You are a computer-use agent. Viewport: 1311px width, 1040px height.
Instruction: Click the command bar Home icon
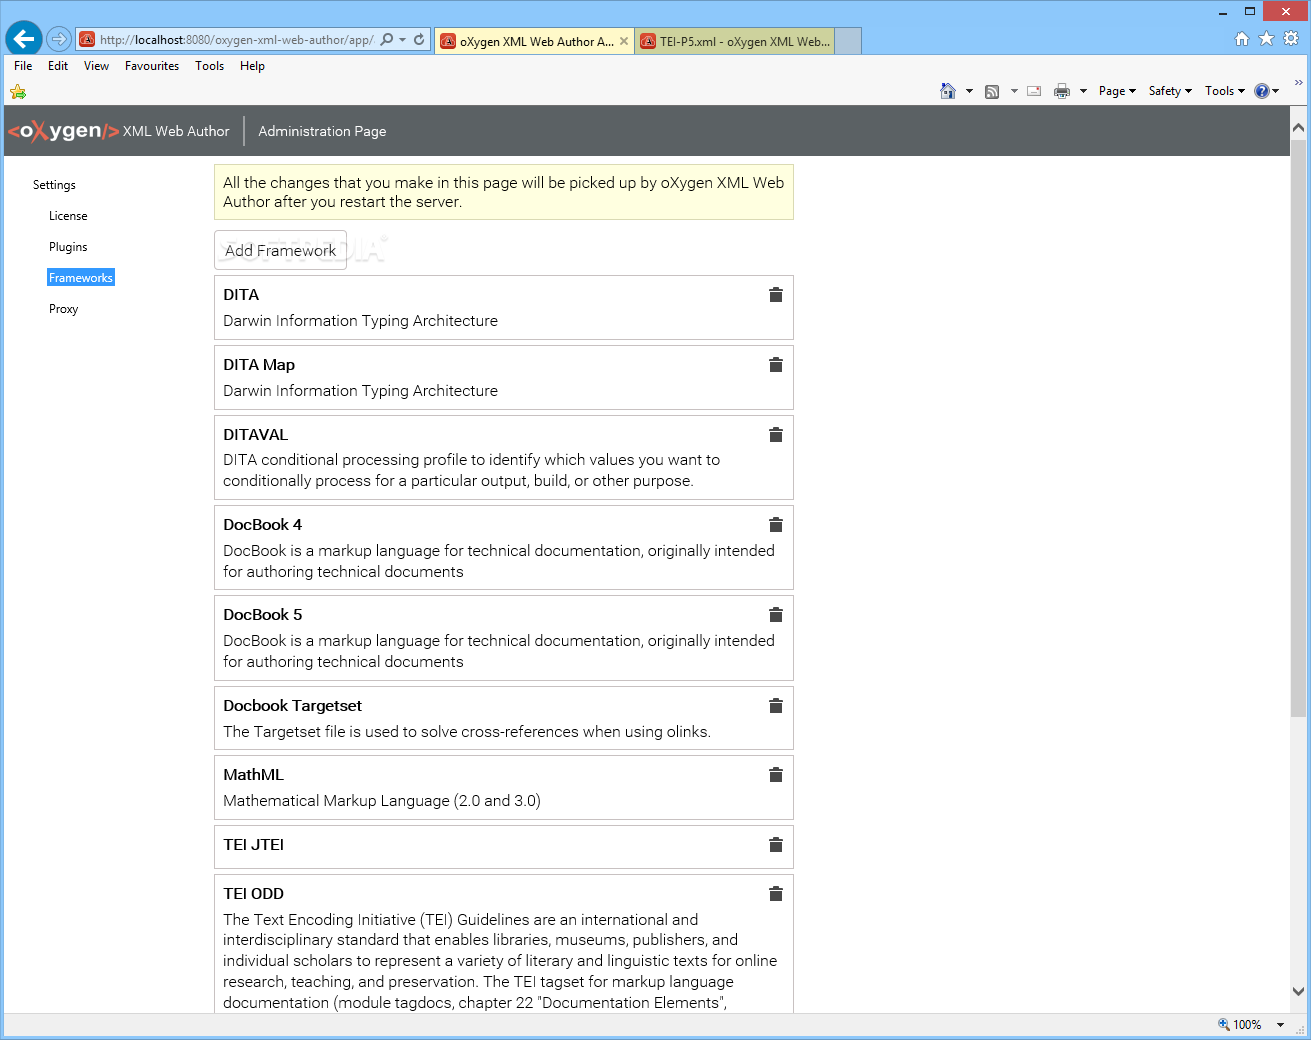[948, 91]
